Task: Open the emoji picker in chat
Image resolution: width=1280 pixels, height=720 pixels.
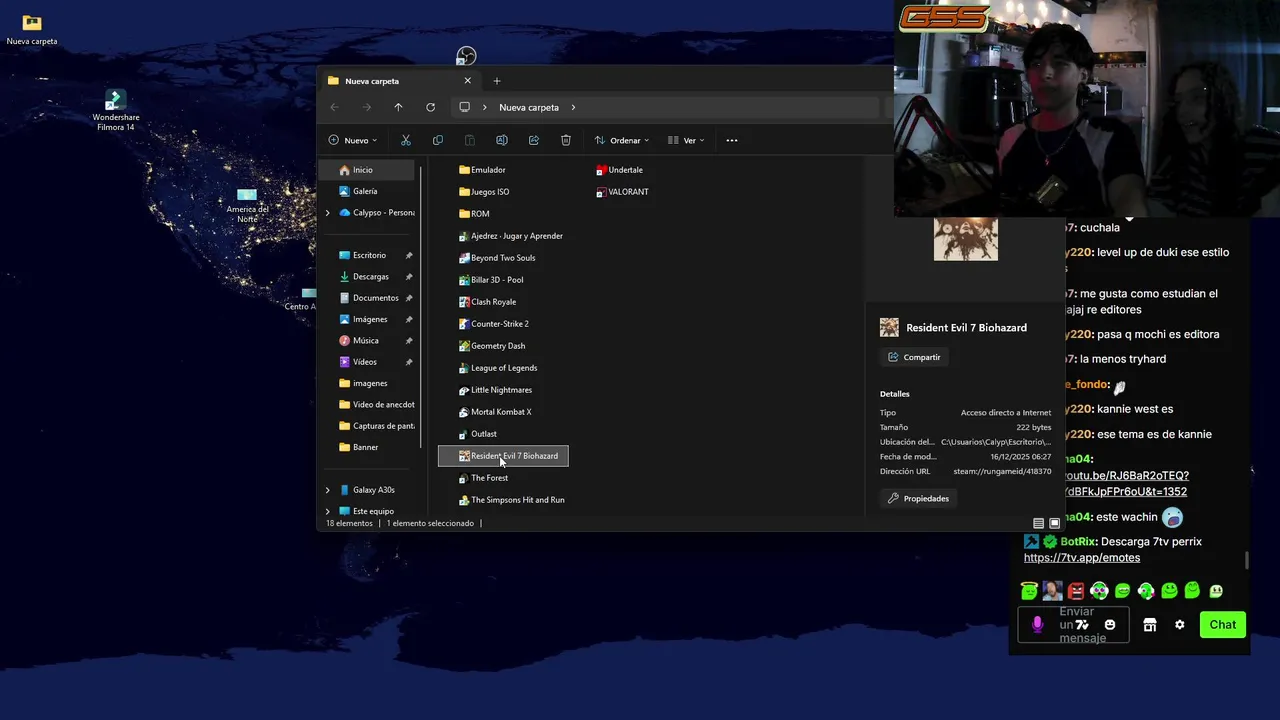Action: point(1109,625)
